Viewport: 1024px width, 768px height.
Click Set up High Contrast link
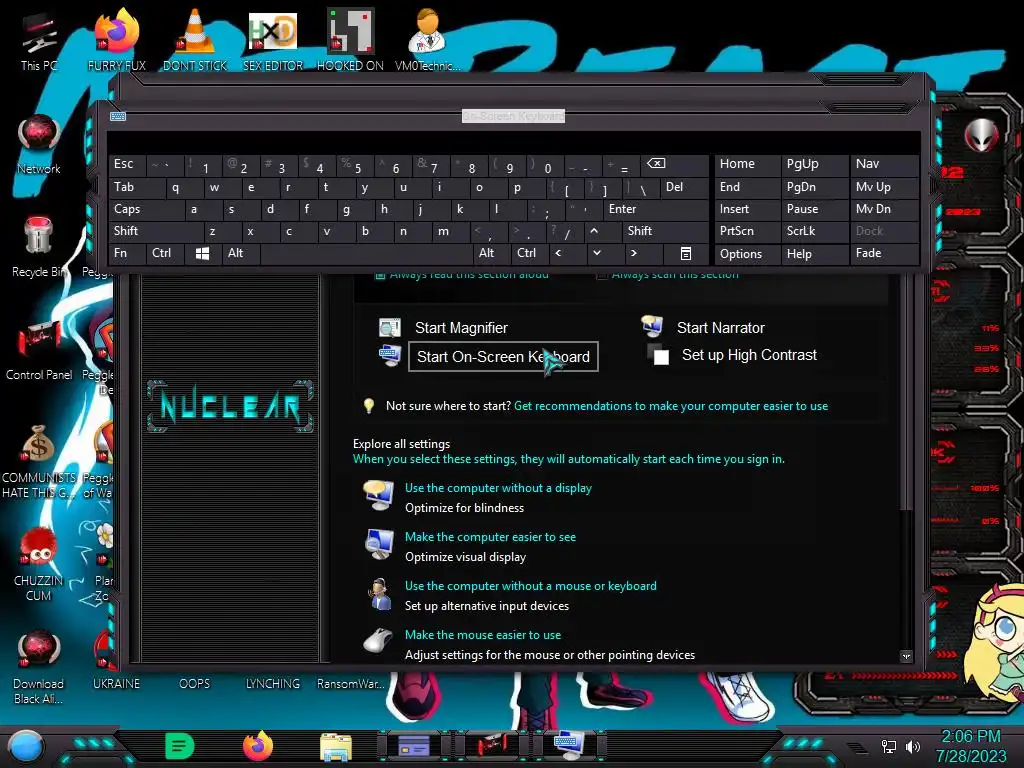coord(749,355)
